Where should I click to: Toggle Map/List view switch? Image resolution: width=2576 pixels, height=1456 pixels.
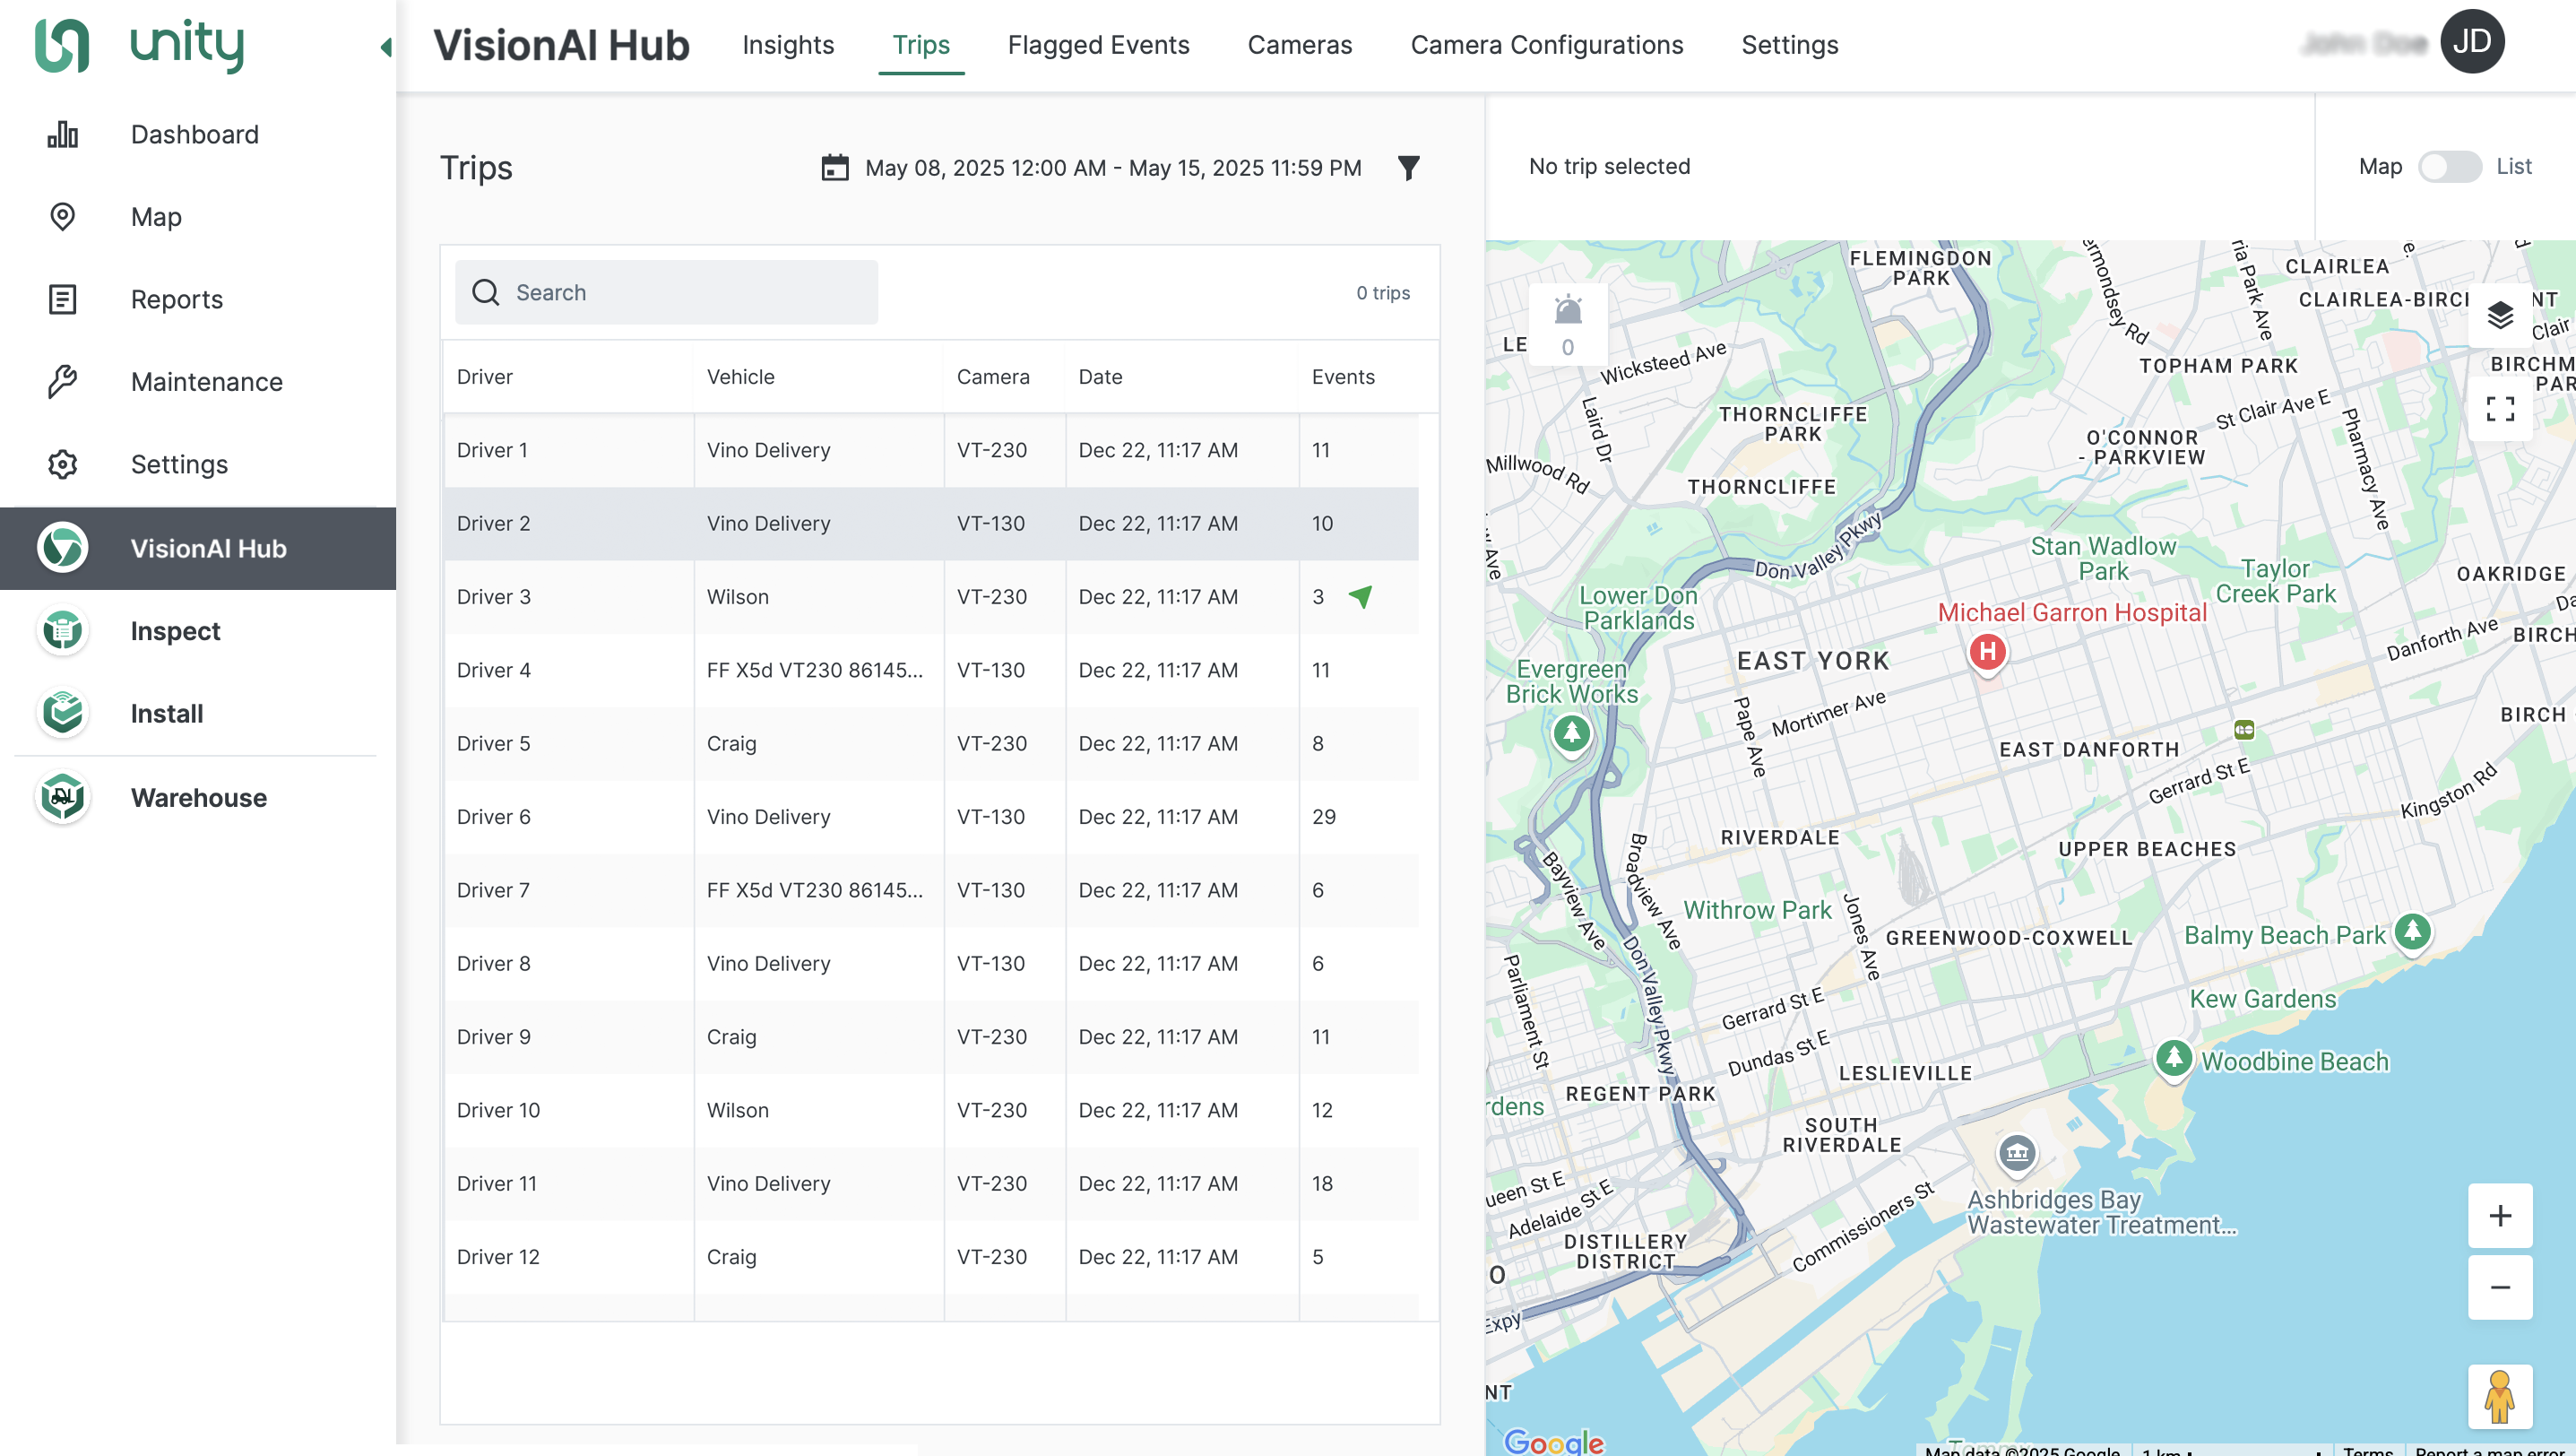tap(2448, 167)
